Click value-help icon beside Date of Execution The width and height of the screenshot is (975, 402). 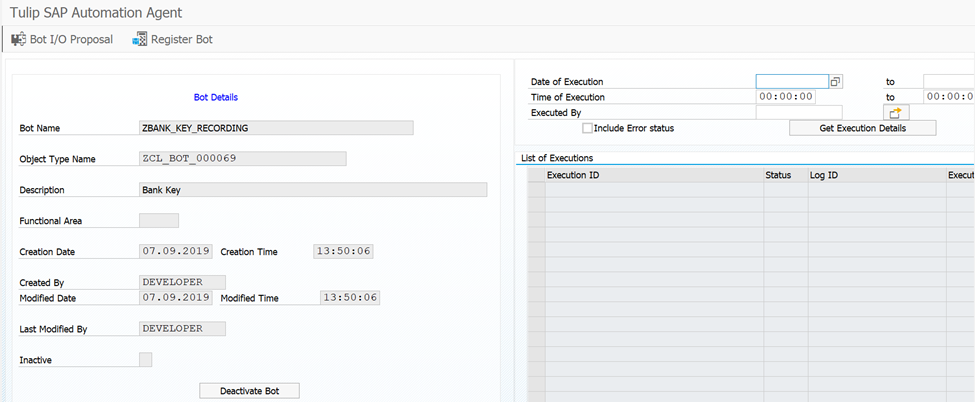836,82
